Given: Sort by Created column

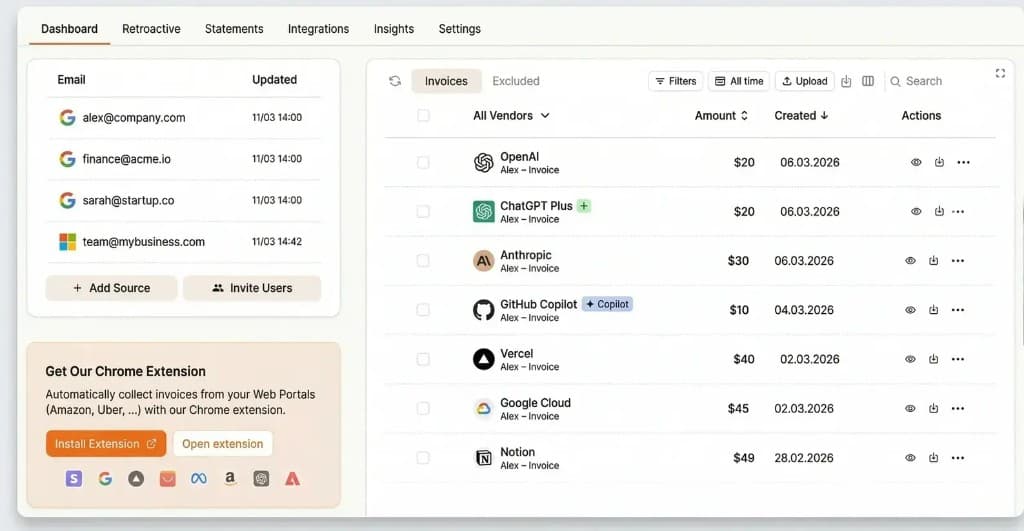Looking at the screenshot, I should pos(801,116).
